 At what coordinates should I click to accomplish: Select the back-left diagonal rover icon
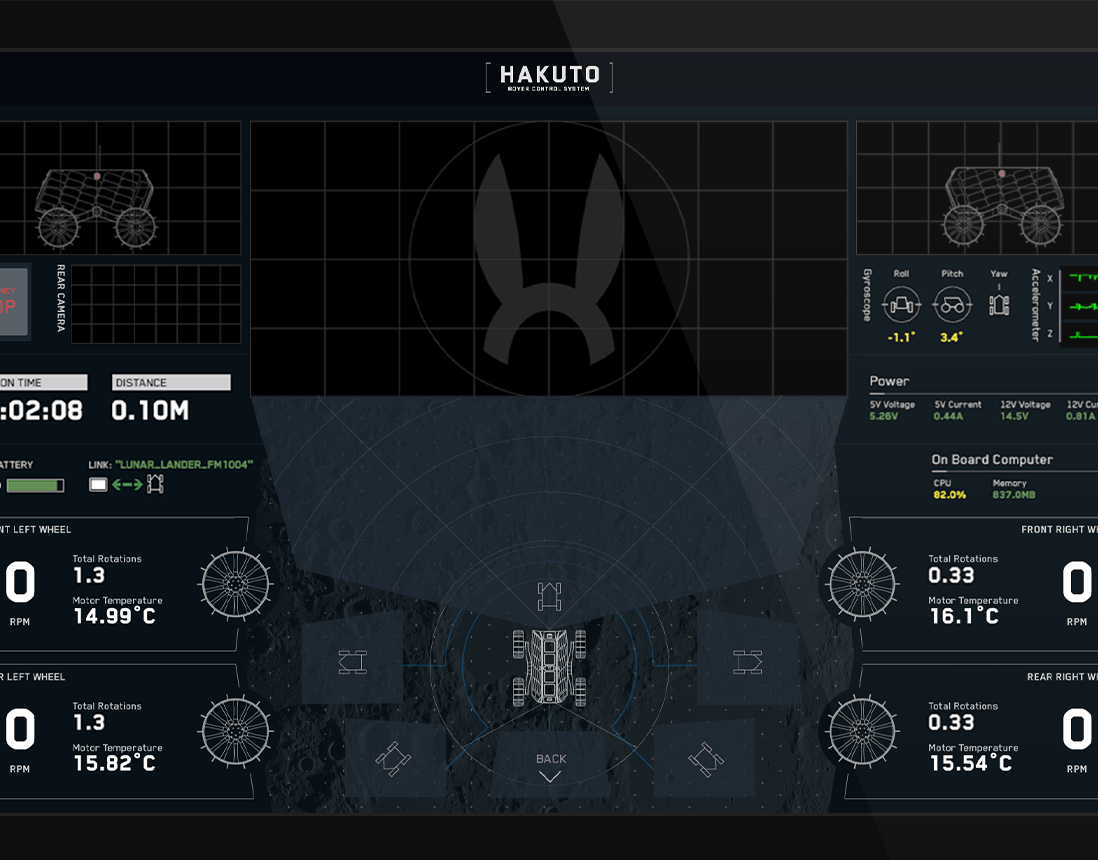pos(392,758)
